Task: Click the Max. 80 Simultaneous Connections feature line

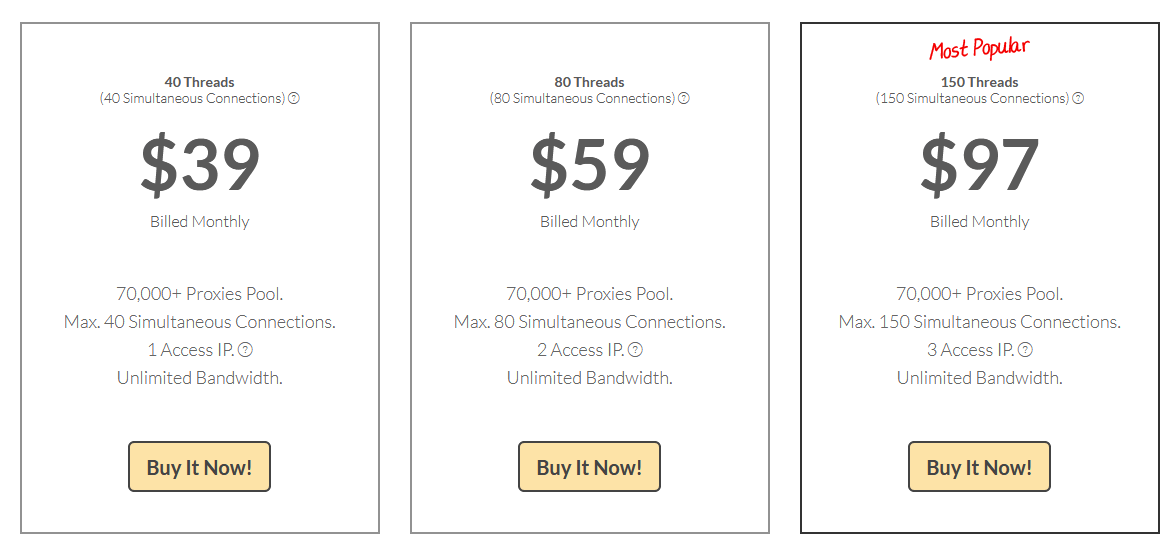Action: [590, 322]
